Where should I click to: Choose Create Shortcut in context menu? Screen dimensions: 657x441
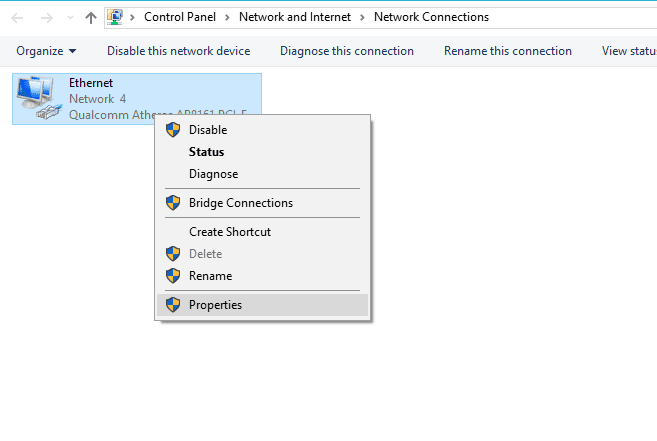coord(263,232)
